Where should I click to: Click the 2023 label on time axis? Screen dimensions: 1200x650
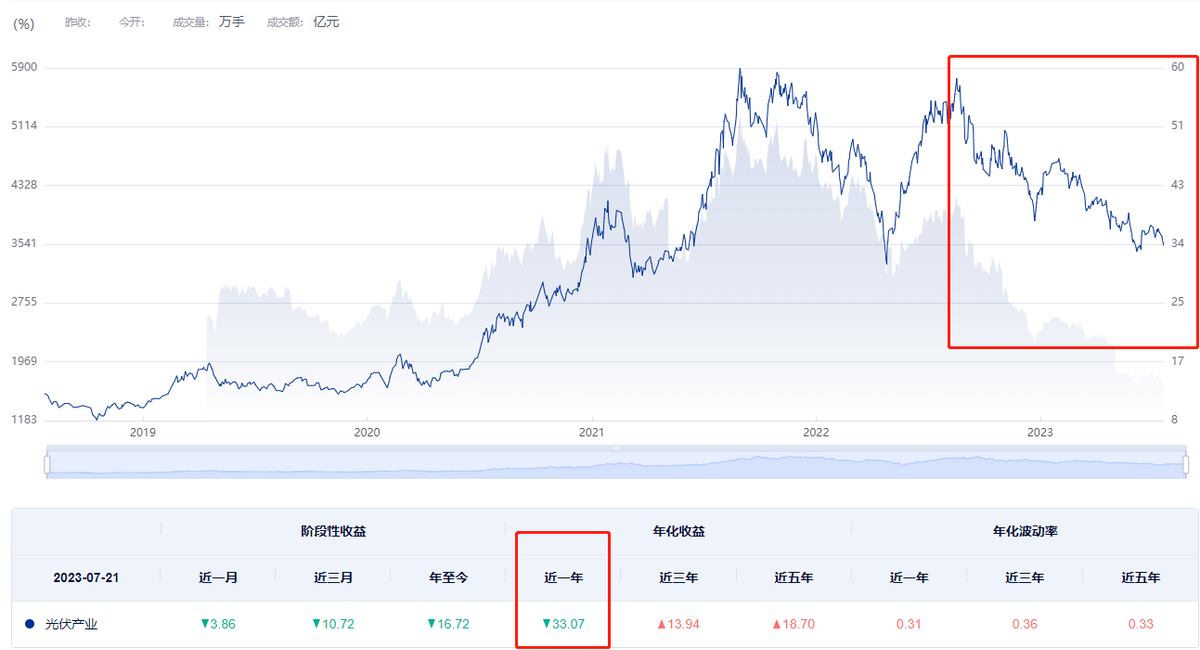(1040, 433)
